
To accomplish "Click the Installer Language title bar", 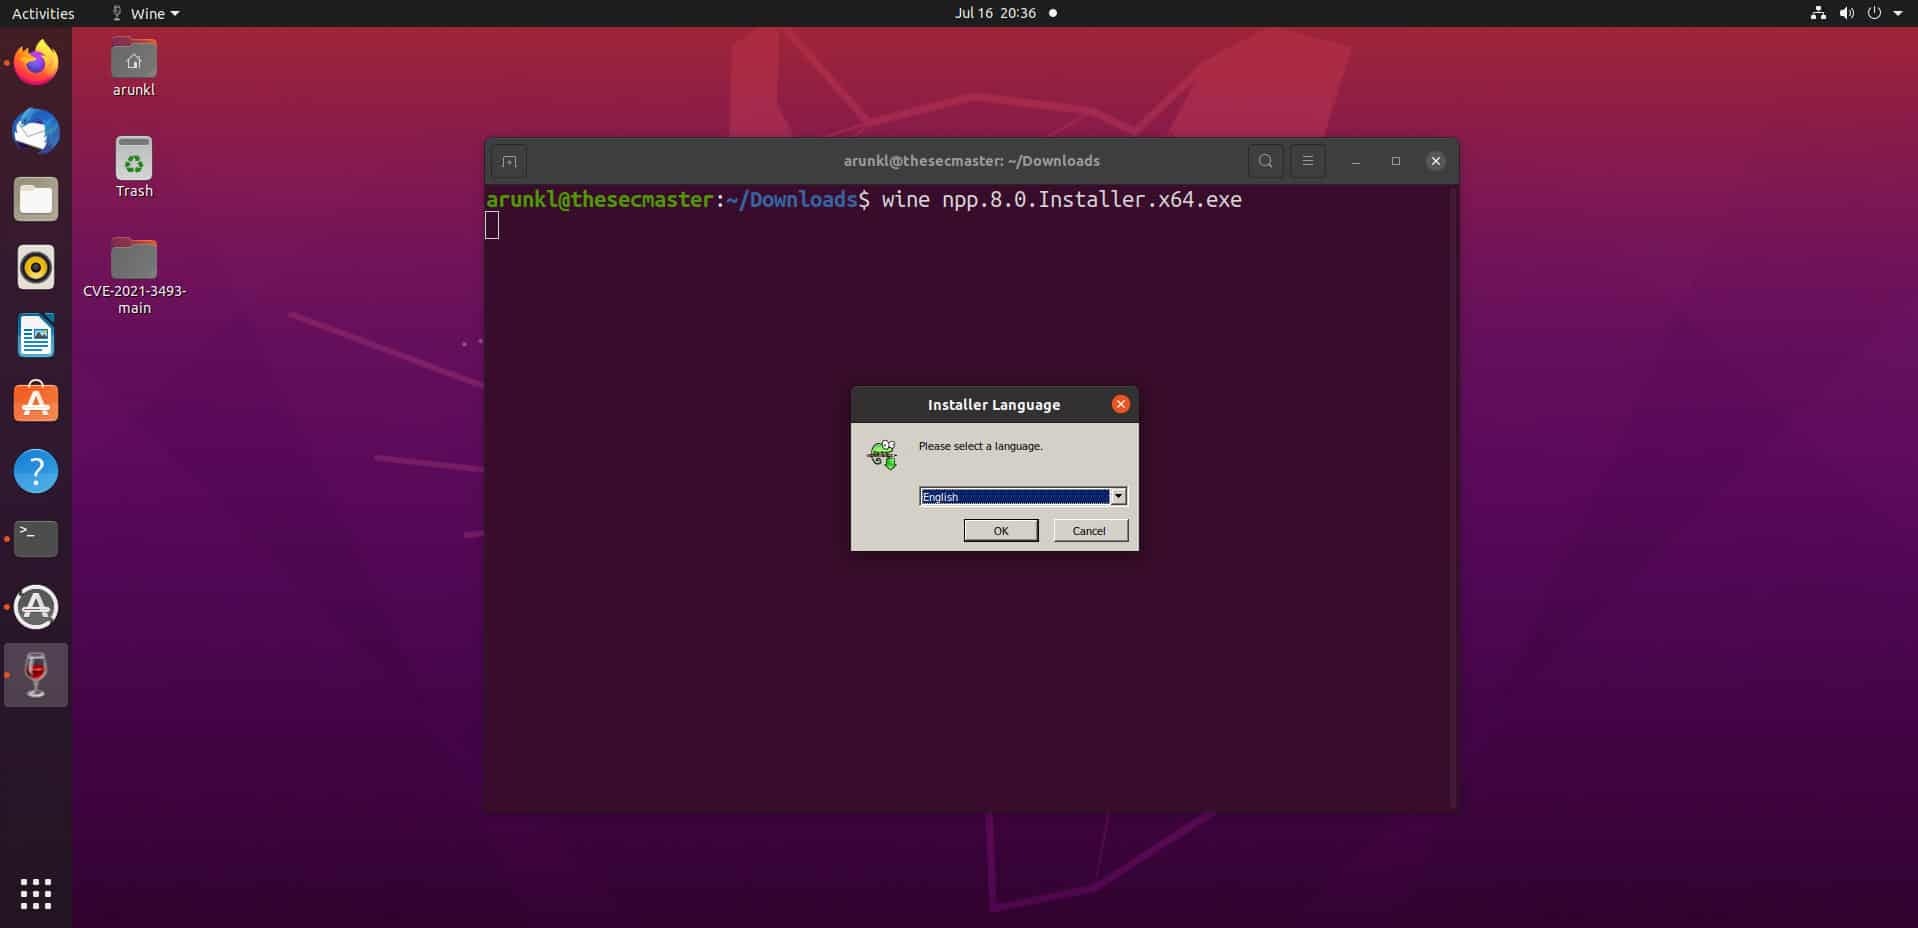I will (x=994, y=404).
